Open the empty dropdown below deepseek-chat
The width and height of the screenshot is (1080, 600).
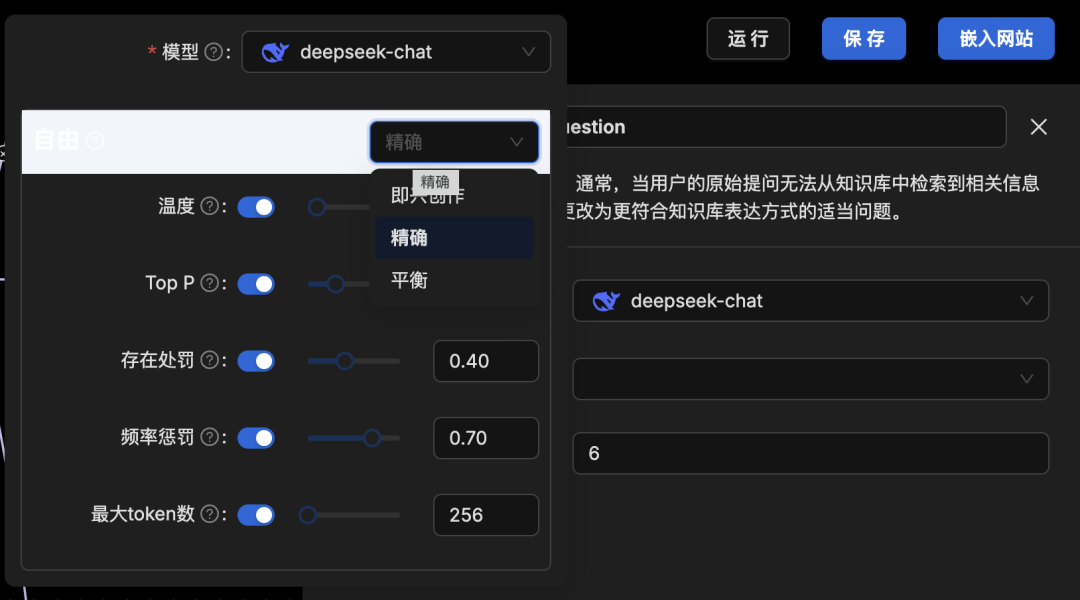point(811,379)
